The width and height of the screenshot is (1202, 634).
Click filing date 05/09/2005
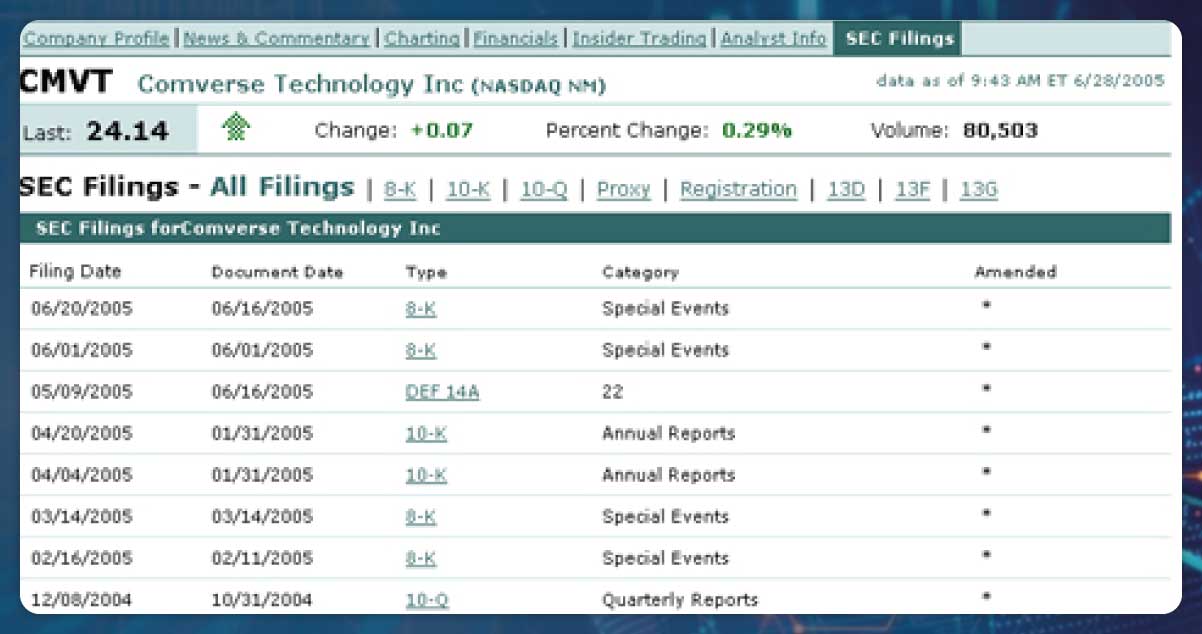coord(81,392)
